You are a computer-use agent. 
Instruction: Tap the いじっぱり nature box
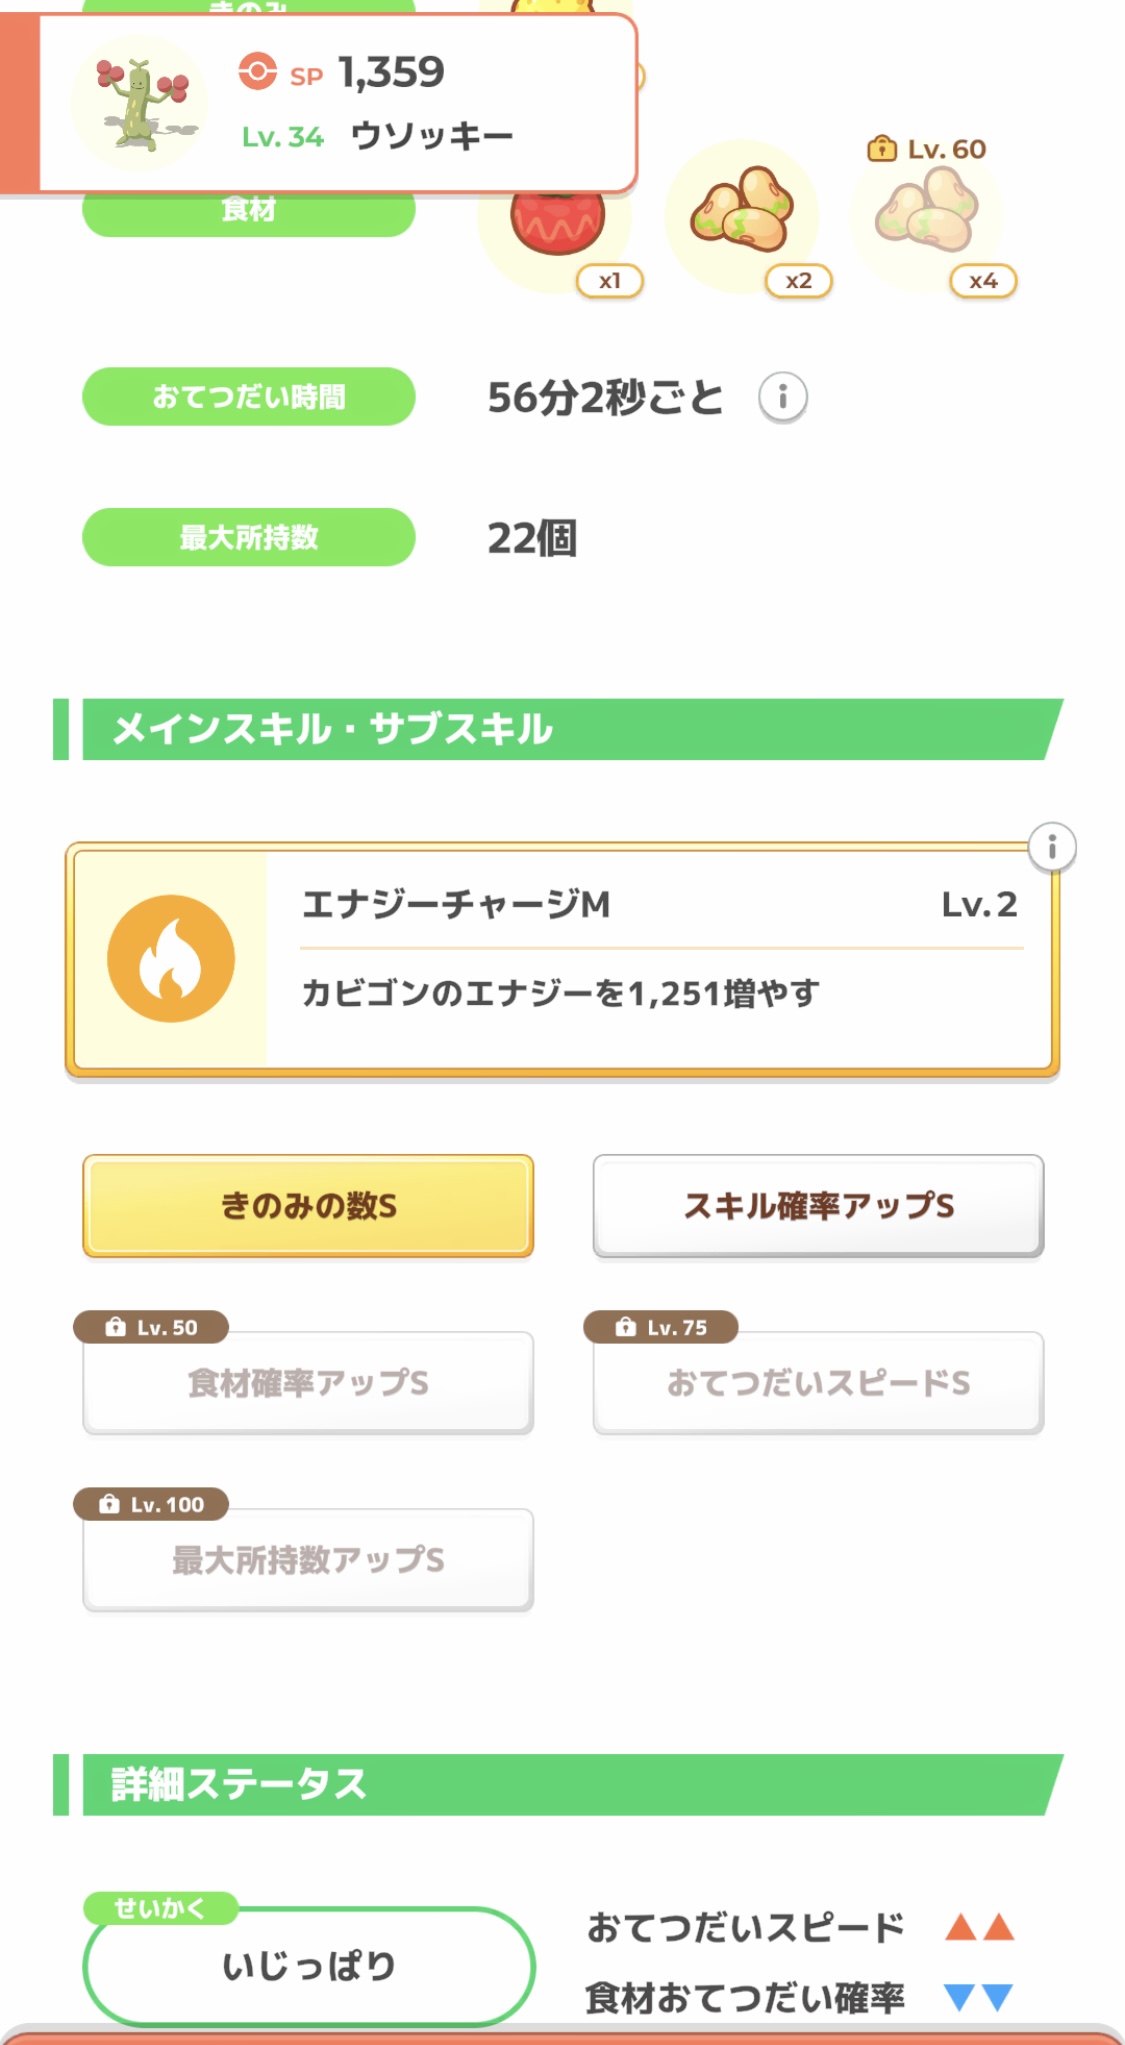click(308, 1966)
